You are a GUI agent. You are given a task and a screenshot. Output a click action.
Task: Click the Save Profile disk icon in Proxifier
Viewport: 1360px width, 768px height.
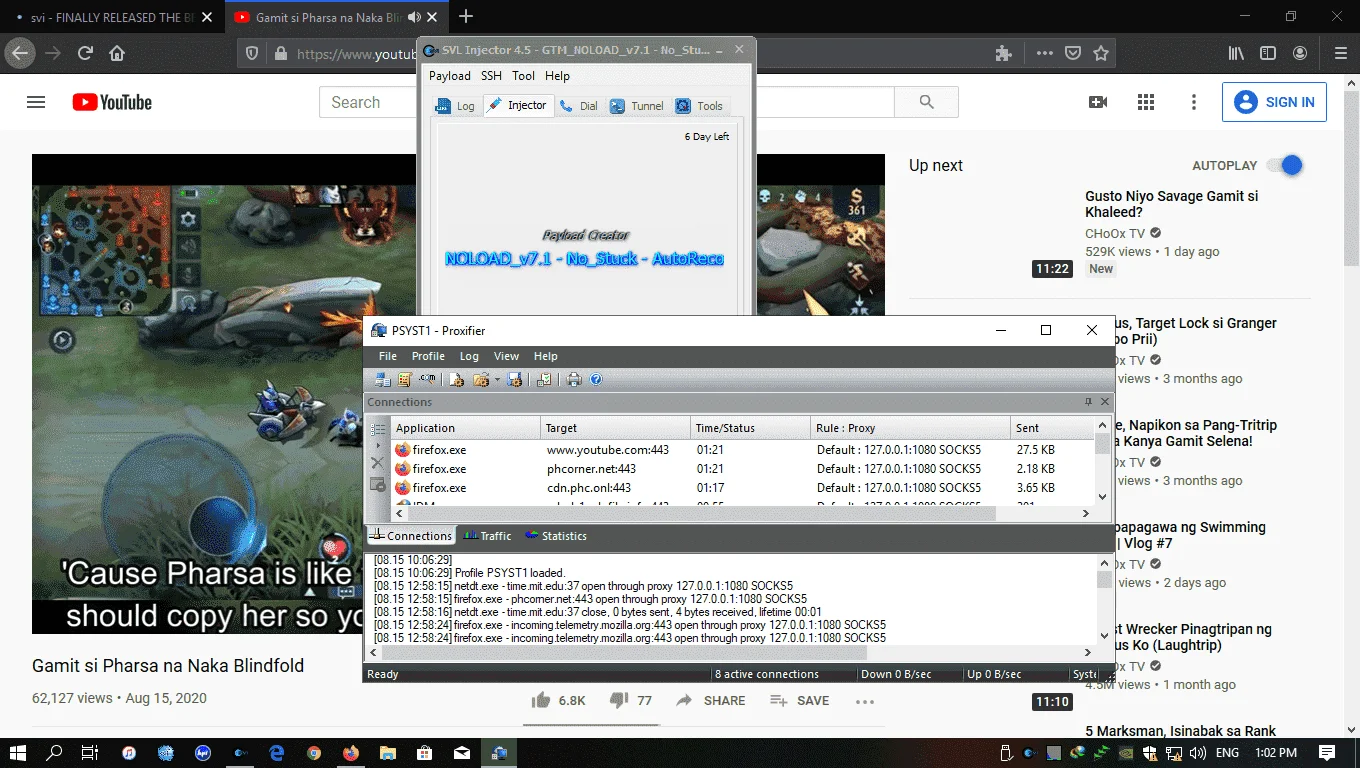(515, 379)
